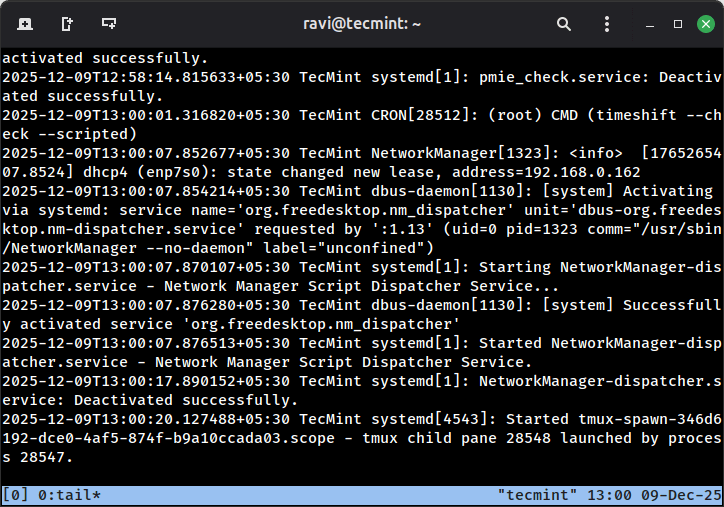This screenshot has height=507, width=724.
Task: Click the "tecmint" hostname in status bar
Action: click(x=537, y=495)
